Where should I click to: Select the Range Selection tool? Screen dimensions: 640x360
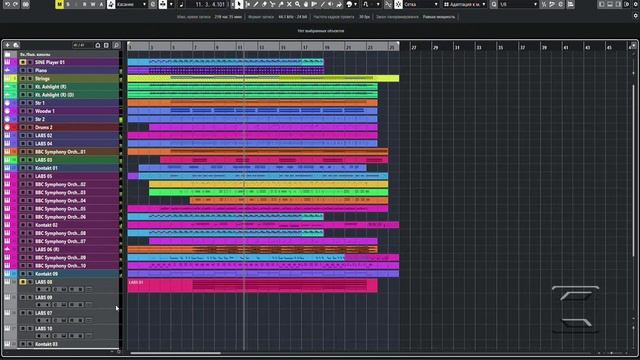pos(248,4)
